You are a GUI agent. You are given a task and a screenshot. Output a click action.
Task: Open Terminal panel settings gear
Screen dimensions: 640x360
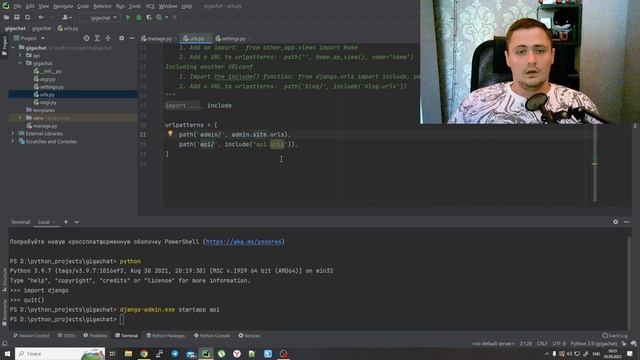point(615,222)
